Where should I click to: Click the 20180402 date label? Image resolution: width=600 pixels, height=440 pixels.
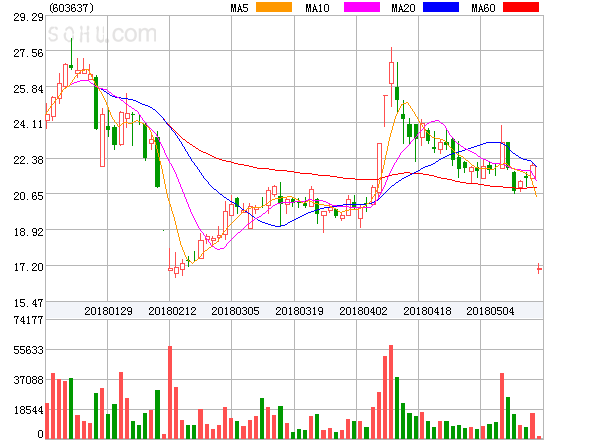[x=363, y=311]
